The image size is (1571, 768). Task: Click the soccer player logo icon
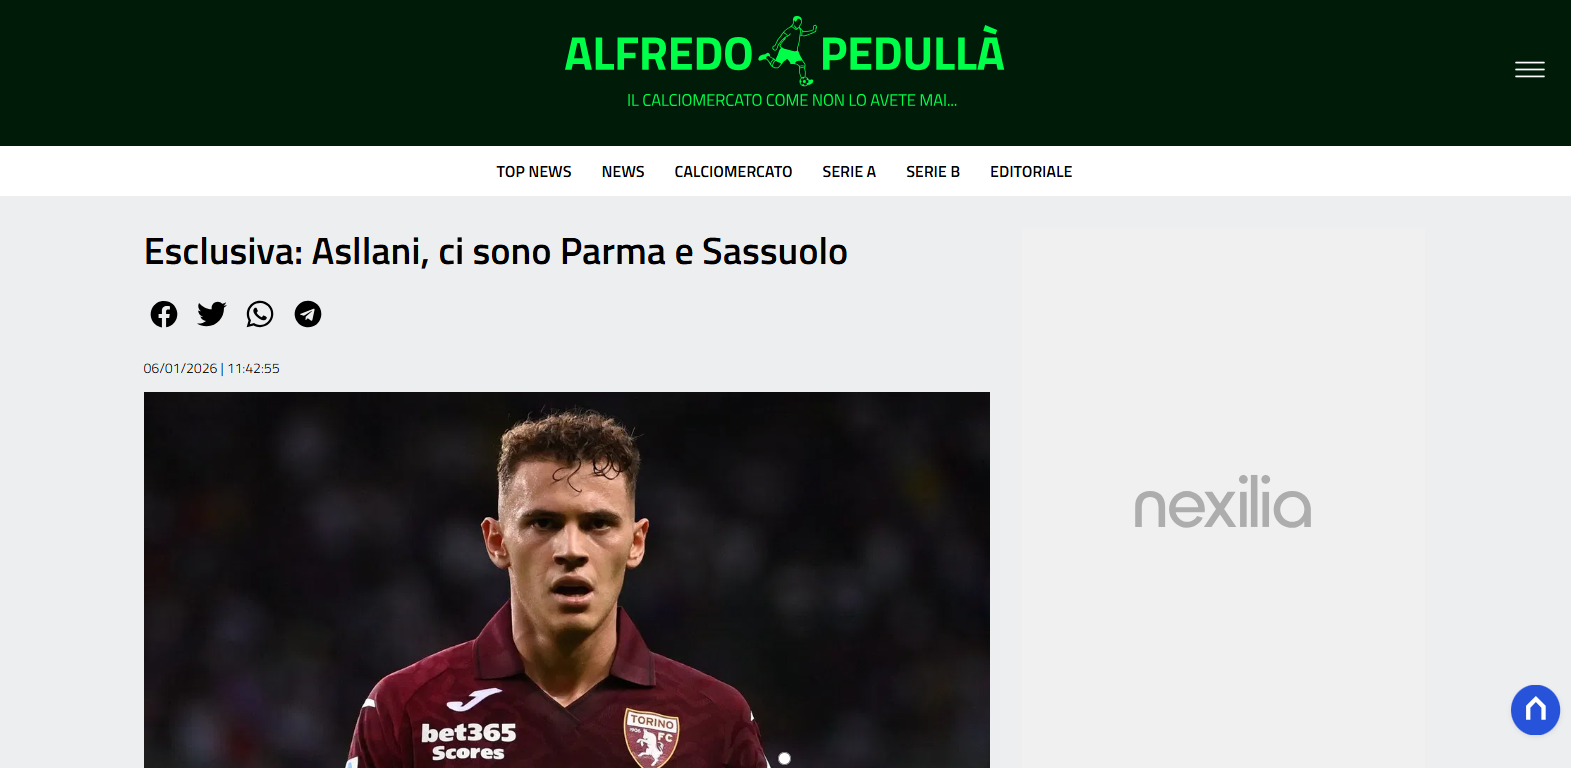pos(787,51)
